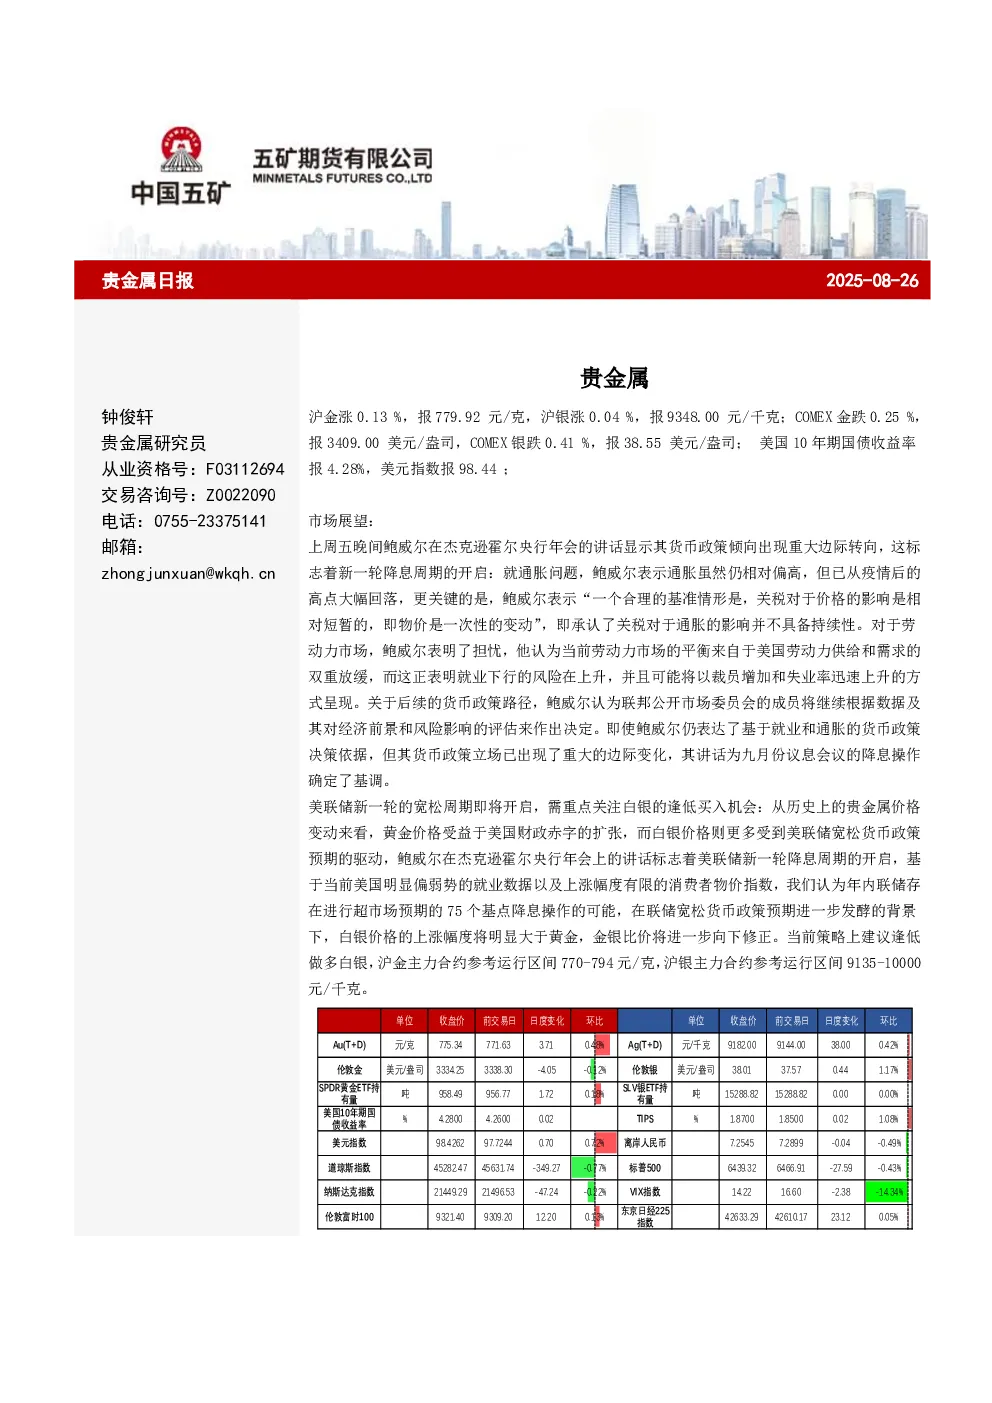Click the line starting 美联储新一轮的宽松周期
The height and width of the screenshot is (1403, 992).
[x=614, y=807]
